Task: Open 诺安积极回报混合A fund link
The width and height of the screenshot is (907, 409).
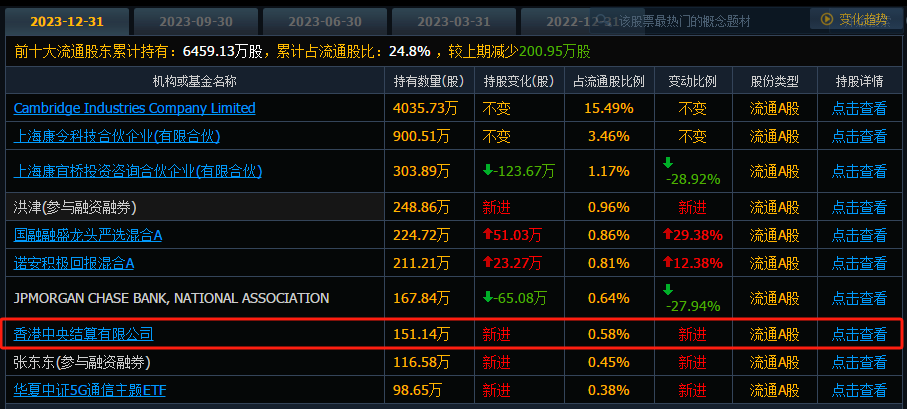Action: [73, 263]
